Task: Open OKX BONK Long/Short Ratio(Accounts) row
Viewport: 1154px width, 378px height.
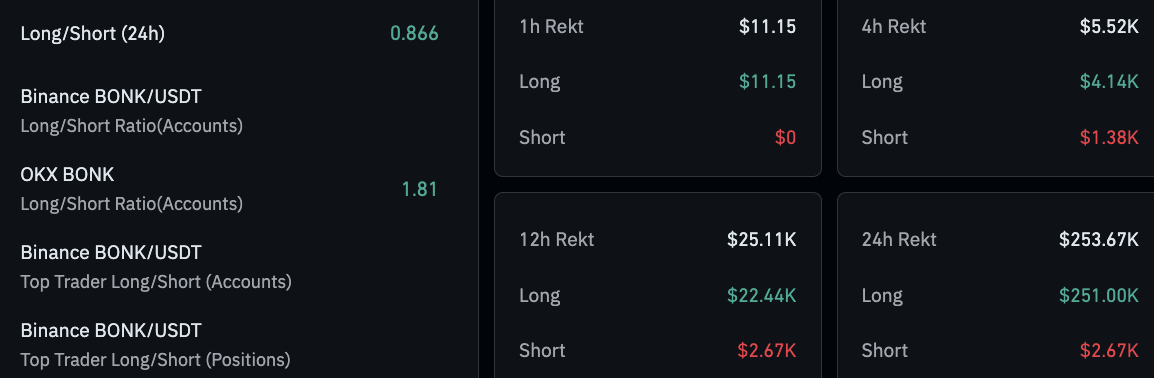Action: pyautogui.click(x=230, y=189)
